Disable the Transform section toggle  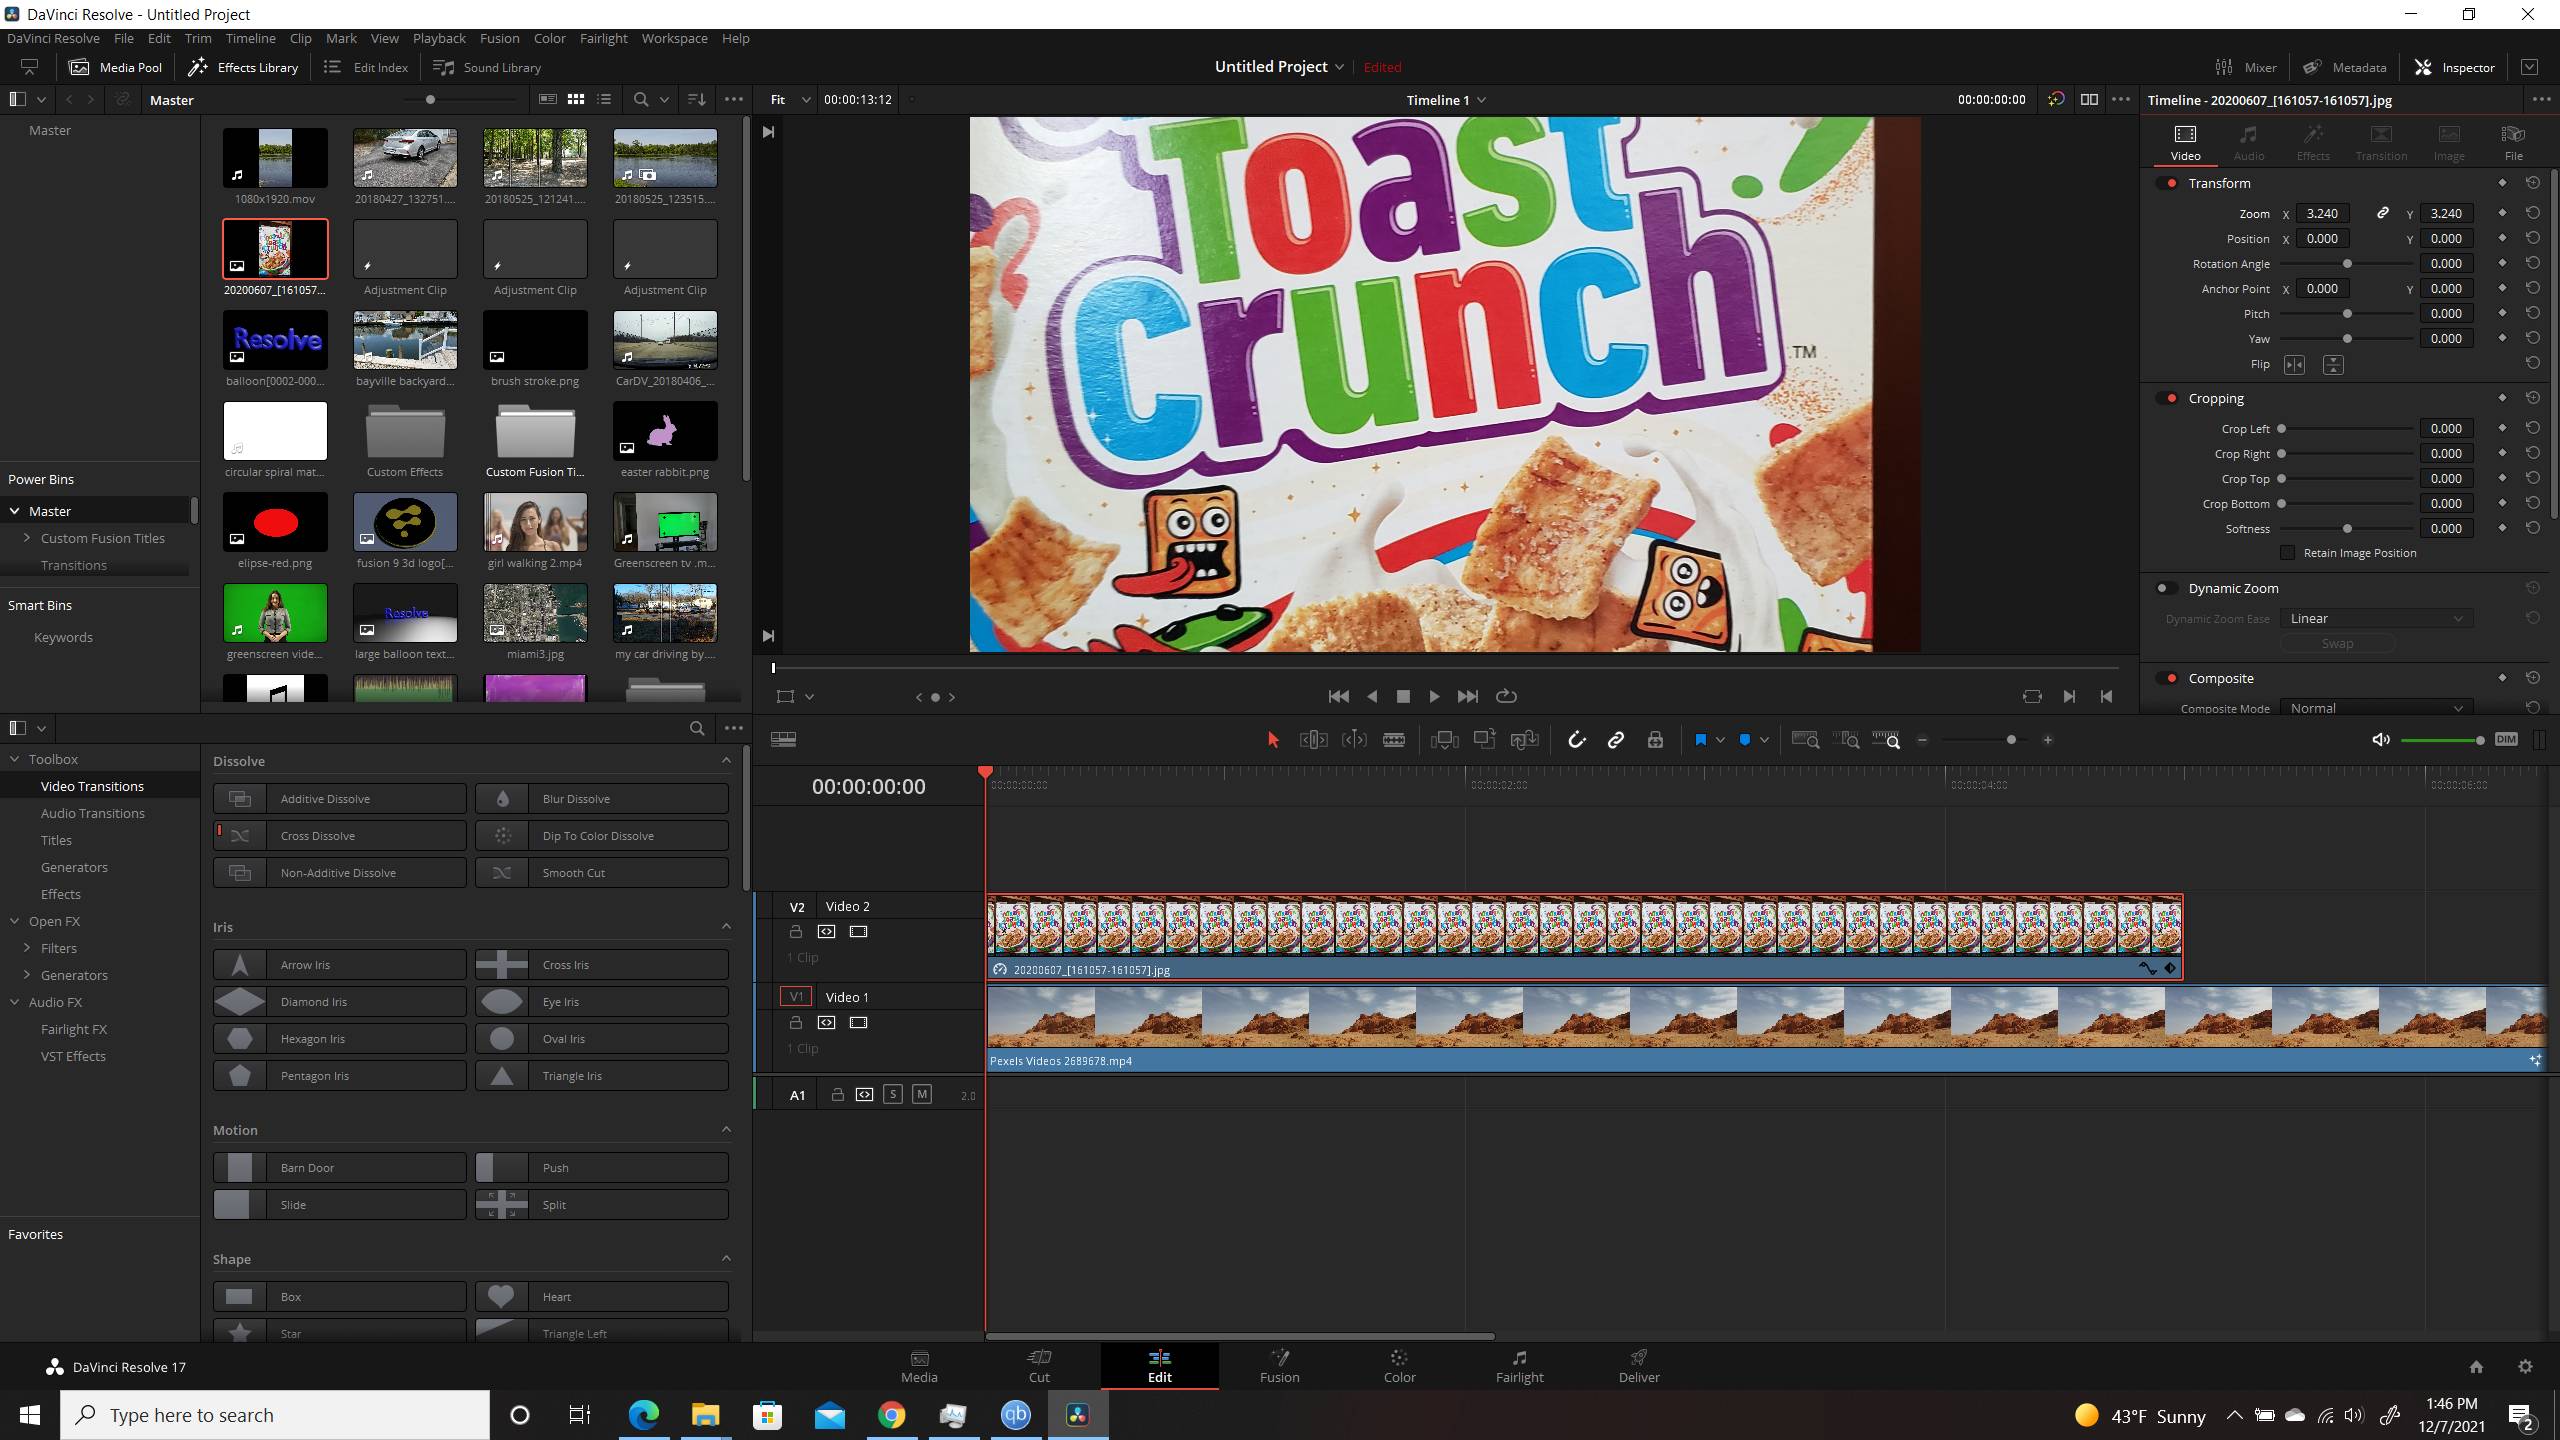pos(2168,183)
